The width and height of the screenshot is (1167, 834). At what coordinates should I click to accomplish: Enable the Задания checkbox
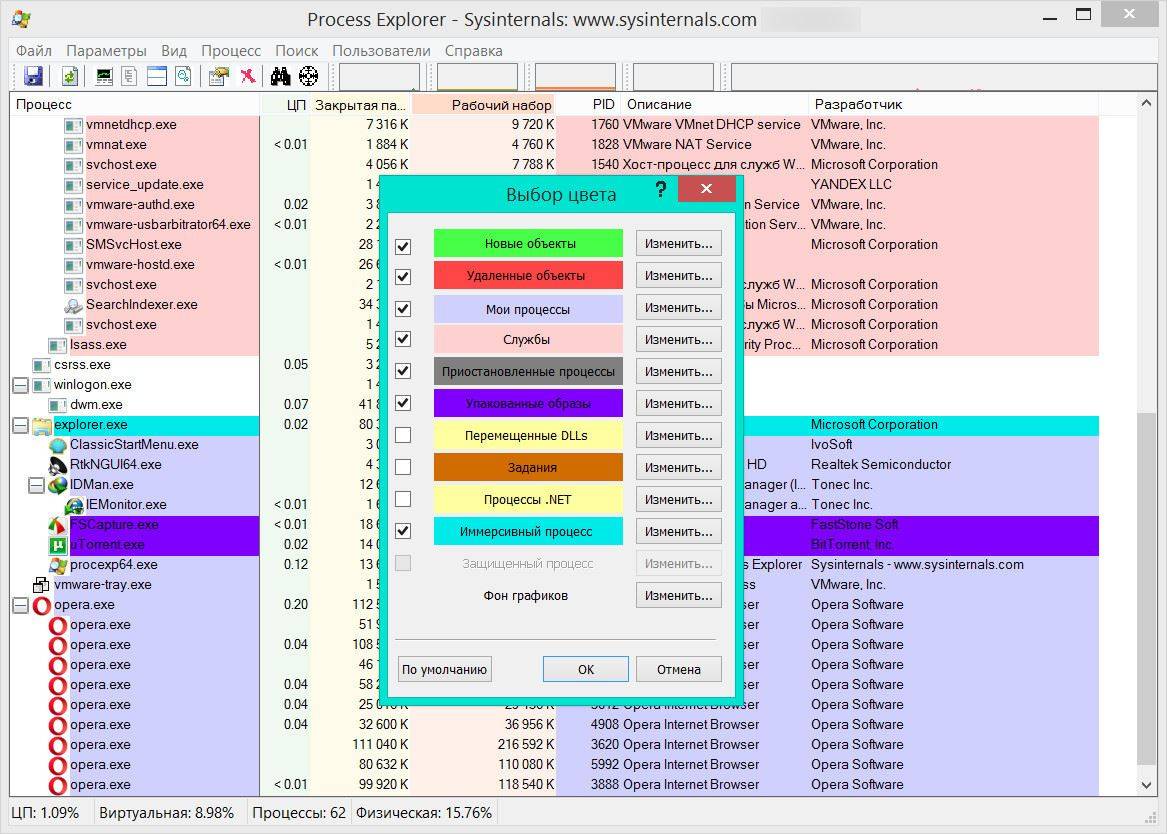[x=403, y=467]
